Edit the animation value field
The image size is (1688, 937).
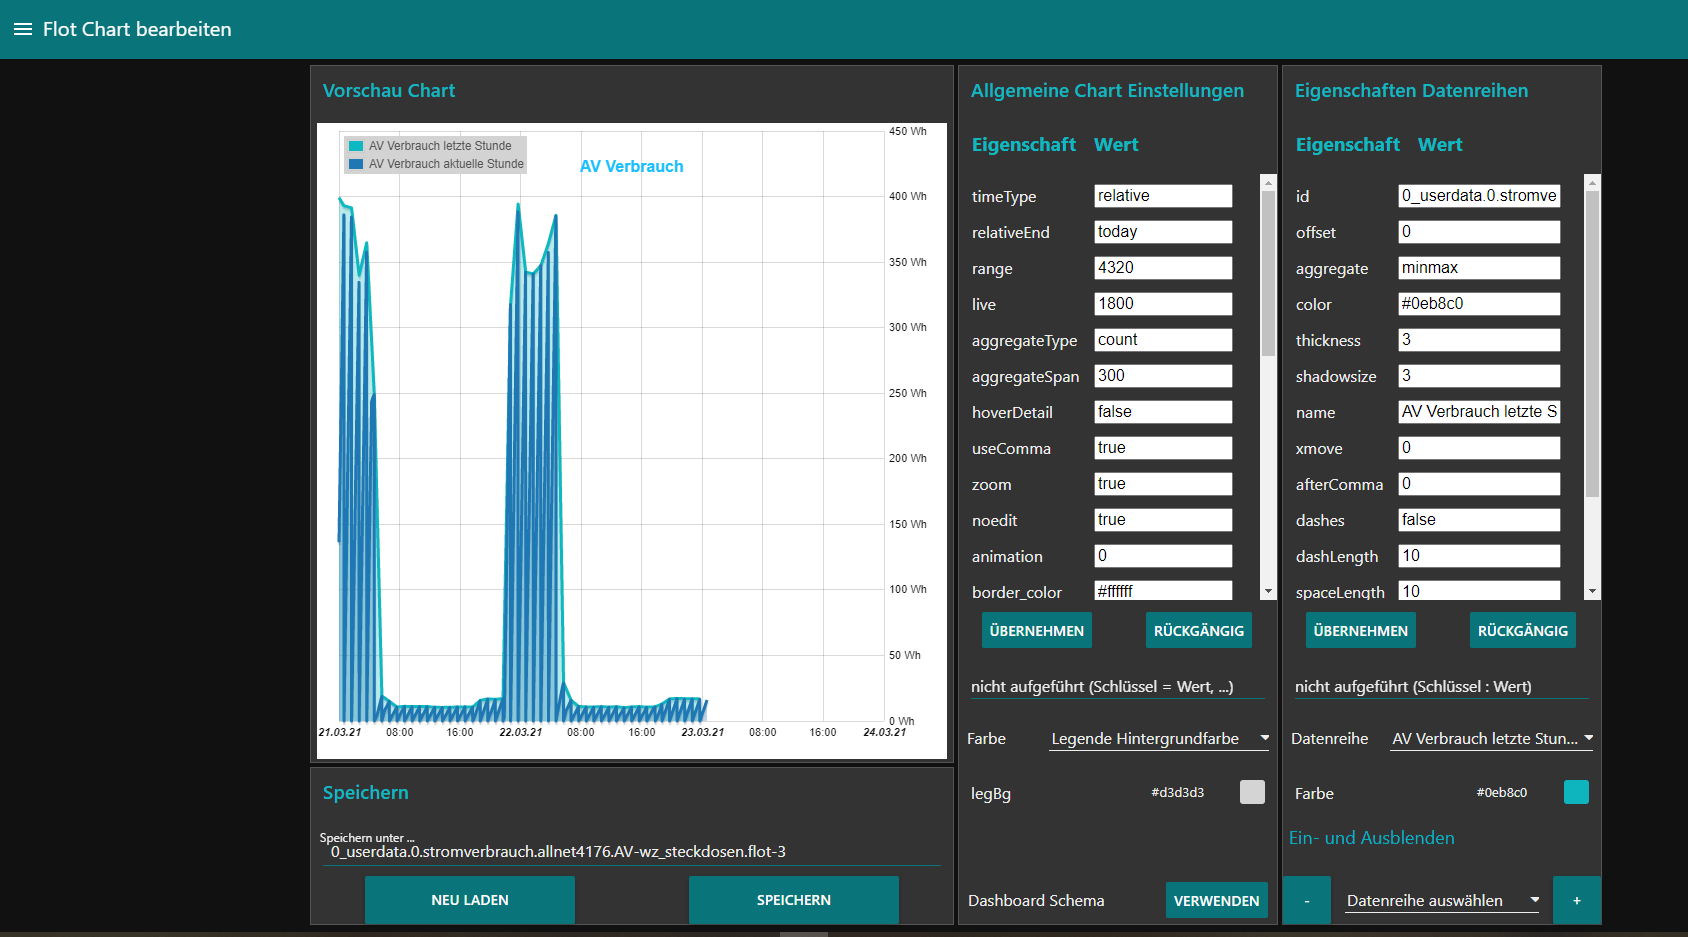pos(1163,556)
